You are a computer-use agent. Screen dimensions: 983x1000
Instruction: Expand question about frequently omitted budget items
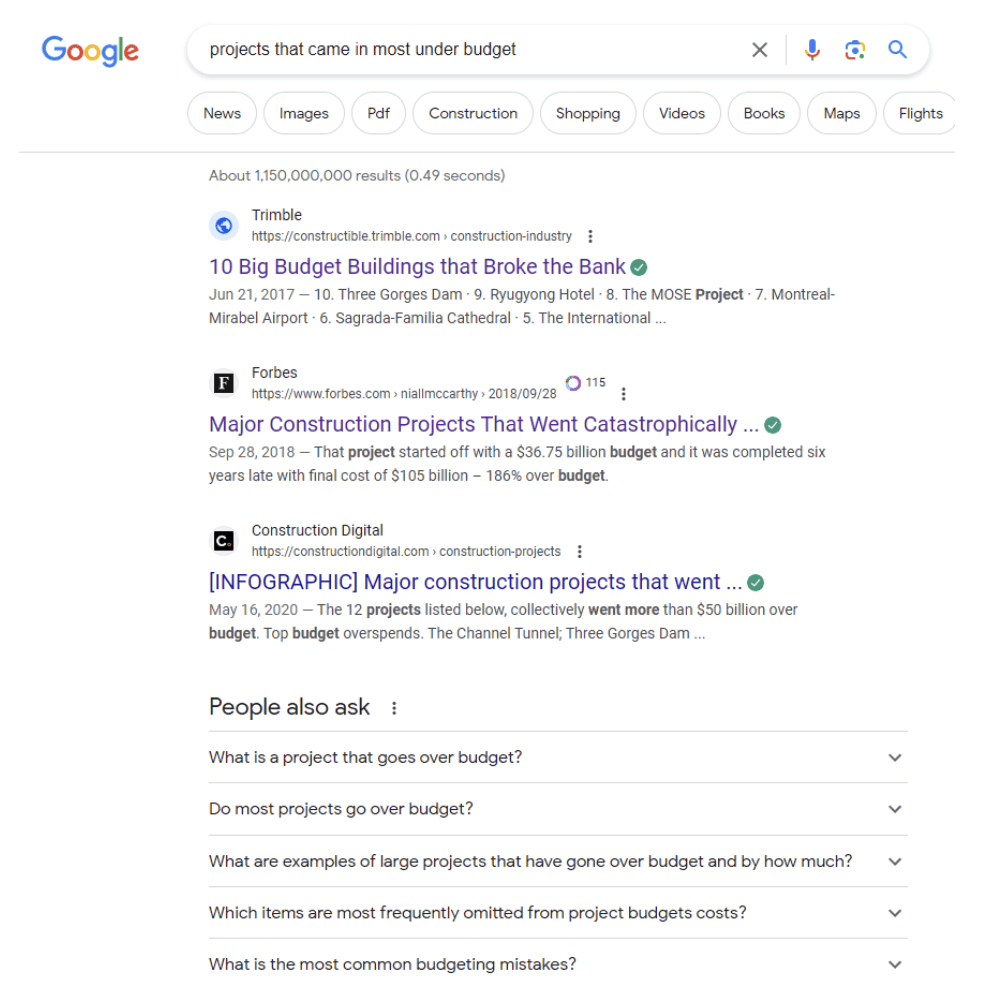[x=895, y=913]
